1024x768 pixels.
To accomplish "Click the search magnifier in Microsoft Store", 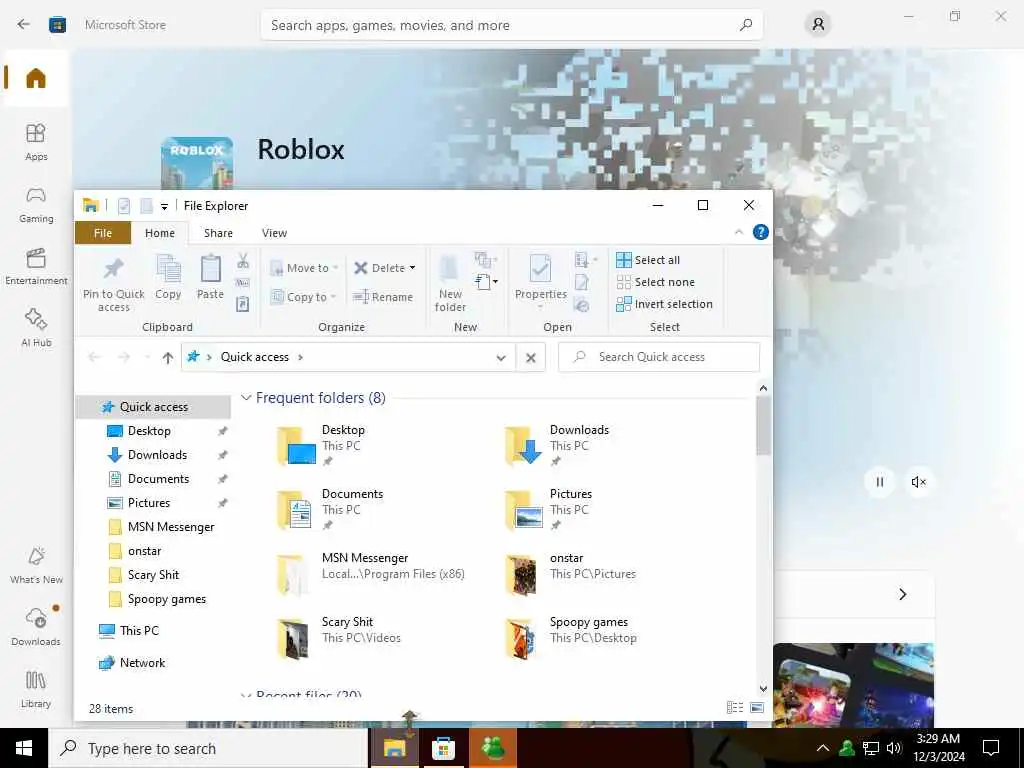I will 746,25.
